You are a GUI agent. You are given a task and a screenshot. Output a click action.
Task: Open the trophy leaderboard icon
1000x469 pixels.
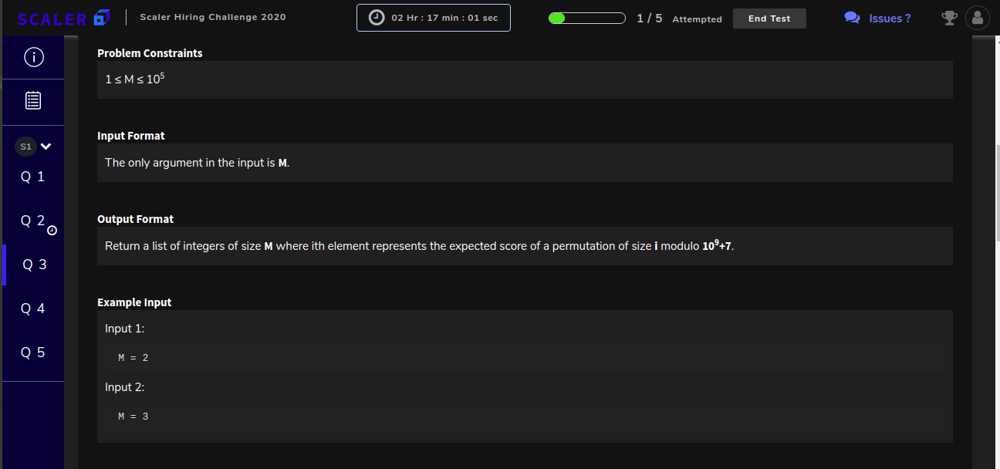[x=950, y=18]
